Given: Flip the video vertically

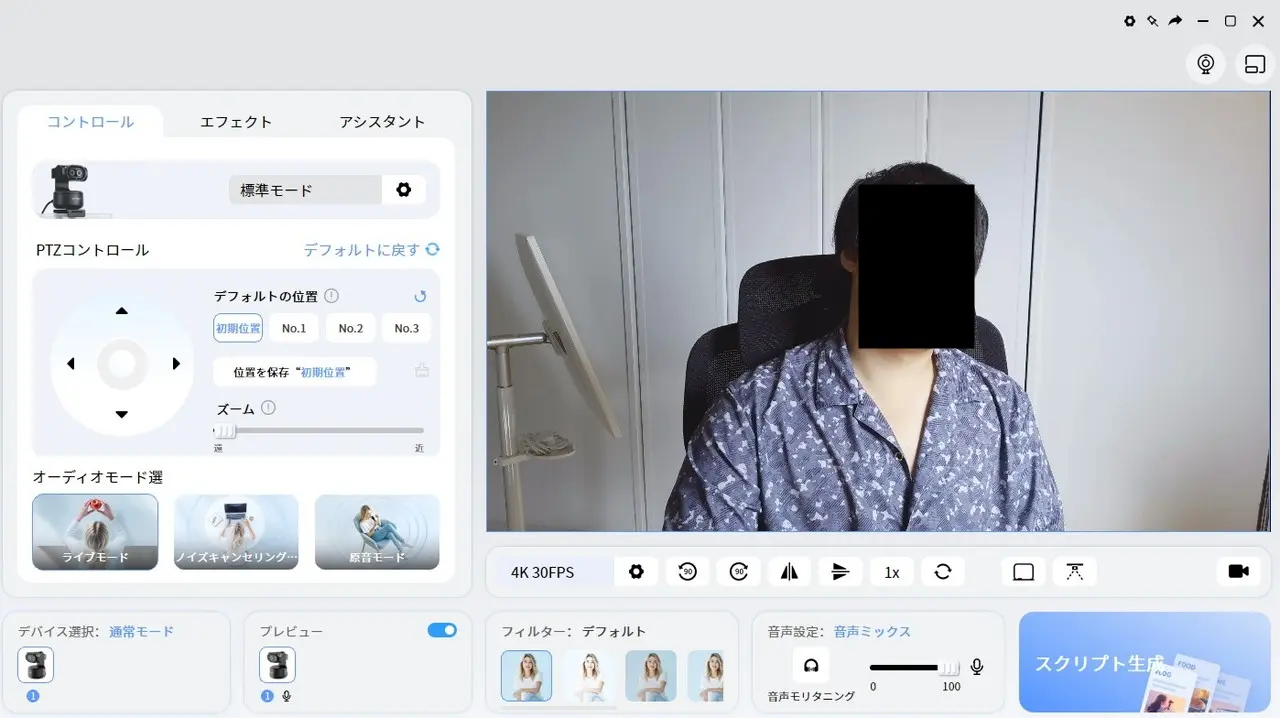Looking at the screenshot, I should [840, 572].
